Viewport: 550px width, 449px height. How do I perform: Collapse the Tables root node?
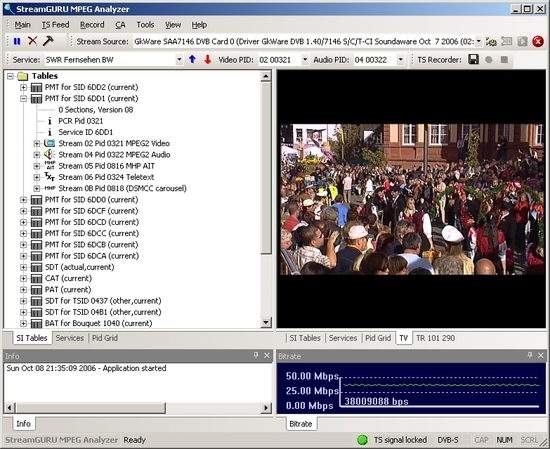[10, 76]
